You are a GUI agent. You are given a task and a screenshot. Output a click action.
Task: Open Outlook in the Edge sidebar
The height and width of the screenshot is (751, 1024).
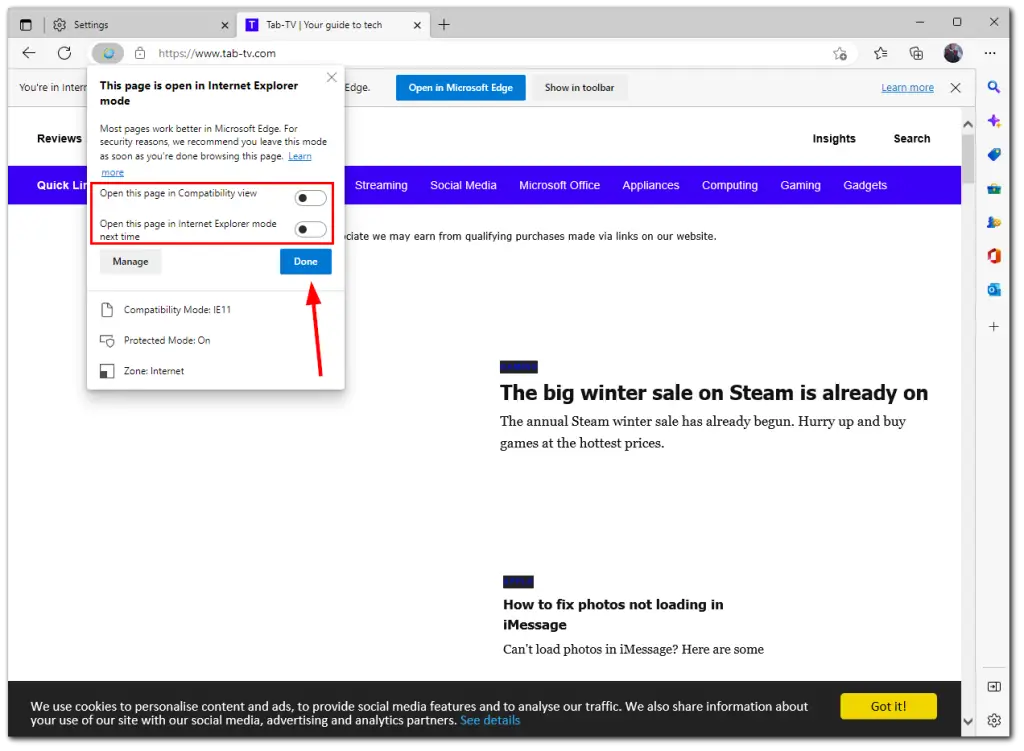pos(994,289)
